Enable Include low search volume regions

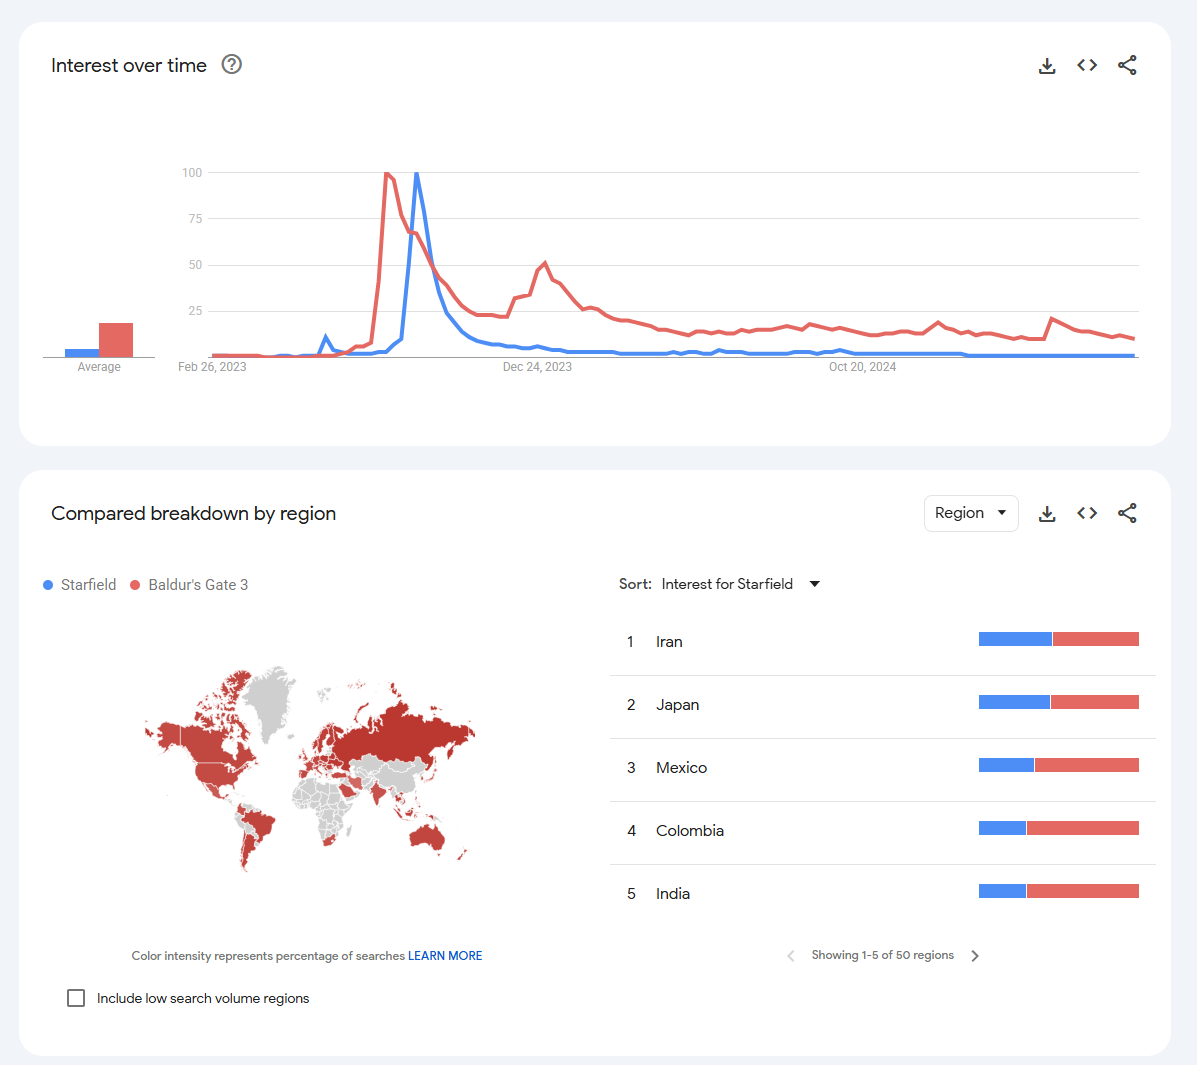click(76, 998)
